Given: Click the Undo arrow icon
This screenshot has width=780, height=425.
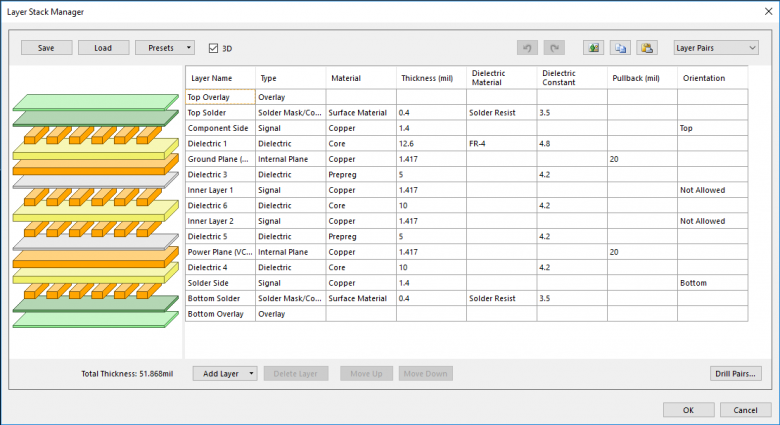Looking at the screenshot, I should [x=527, y=48].
